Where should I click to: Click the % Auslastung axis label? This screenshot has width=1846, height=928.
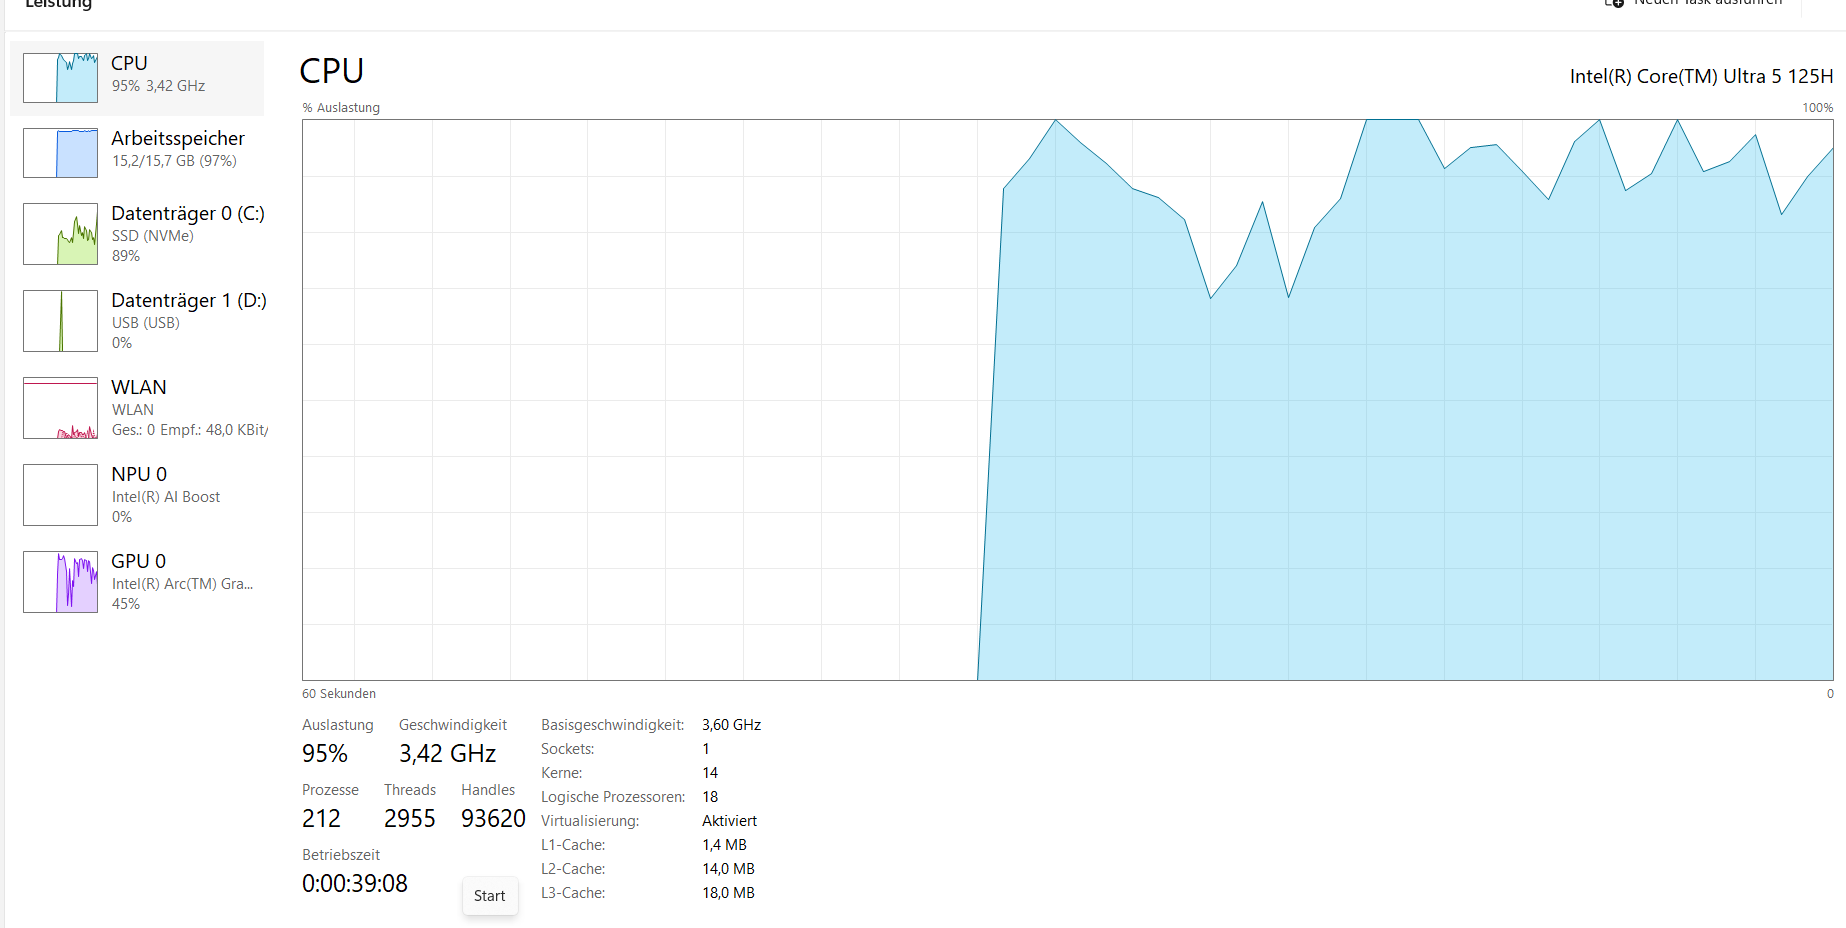341,108
